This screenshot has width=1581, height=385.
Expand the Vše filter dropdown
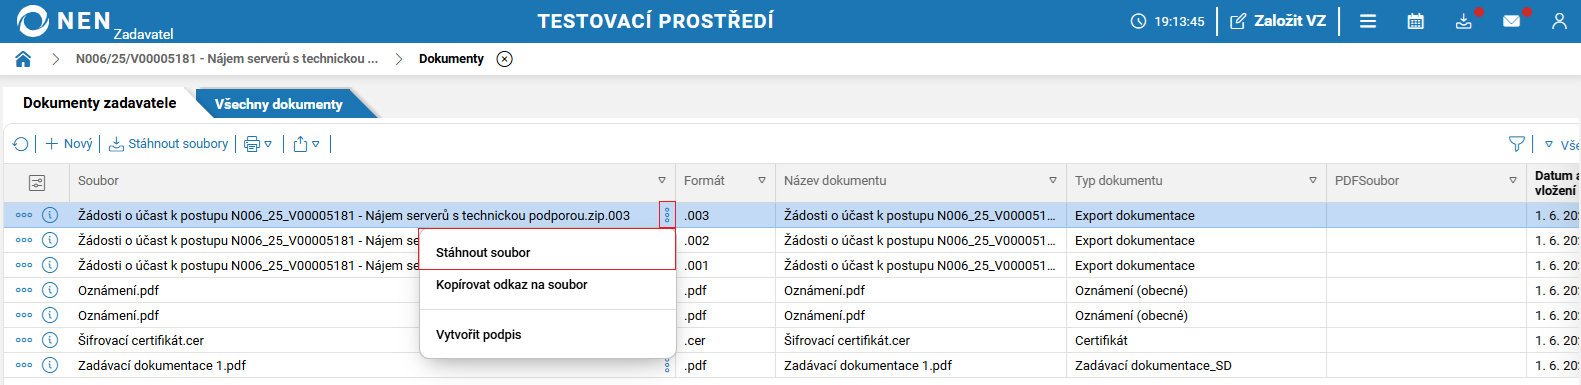click(1549, 145)
